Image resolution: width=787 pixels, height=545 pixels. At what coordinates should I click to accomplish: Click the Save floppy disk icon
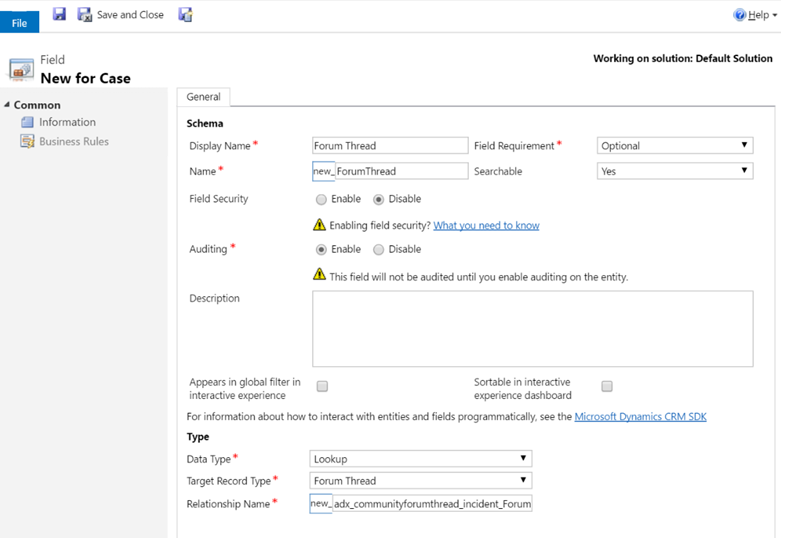(x=59, y=14)
